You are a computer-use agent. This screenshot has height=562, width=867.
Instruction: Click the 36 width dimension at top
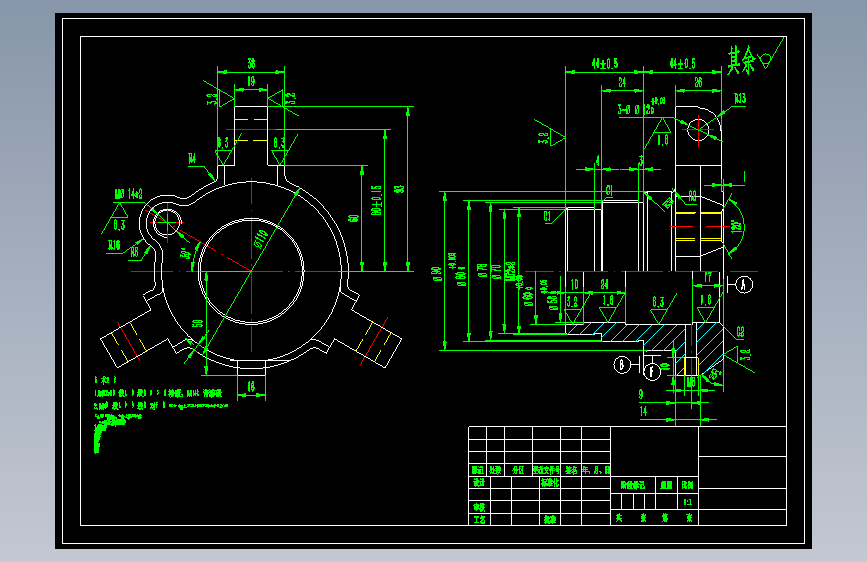252,63
